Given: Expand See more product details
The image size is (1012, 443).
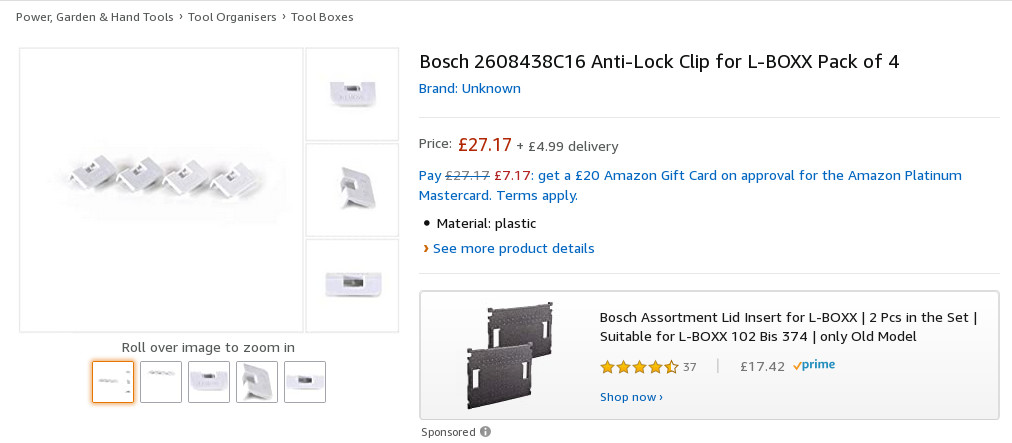Looking at the screenshot, I should [x=513, y=248].
